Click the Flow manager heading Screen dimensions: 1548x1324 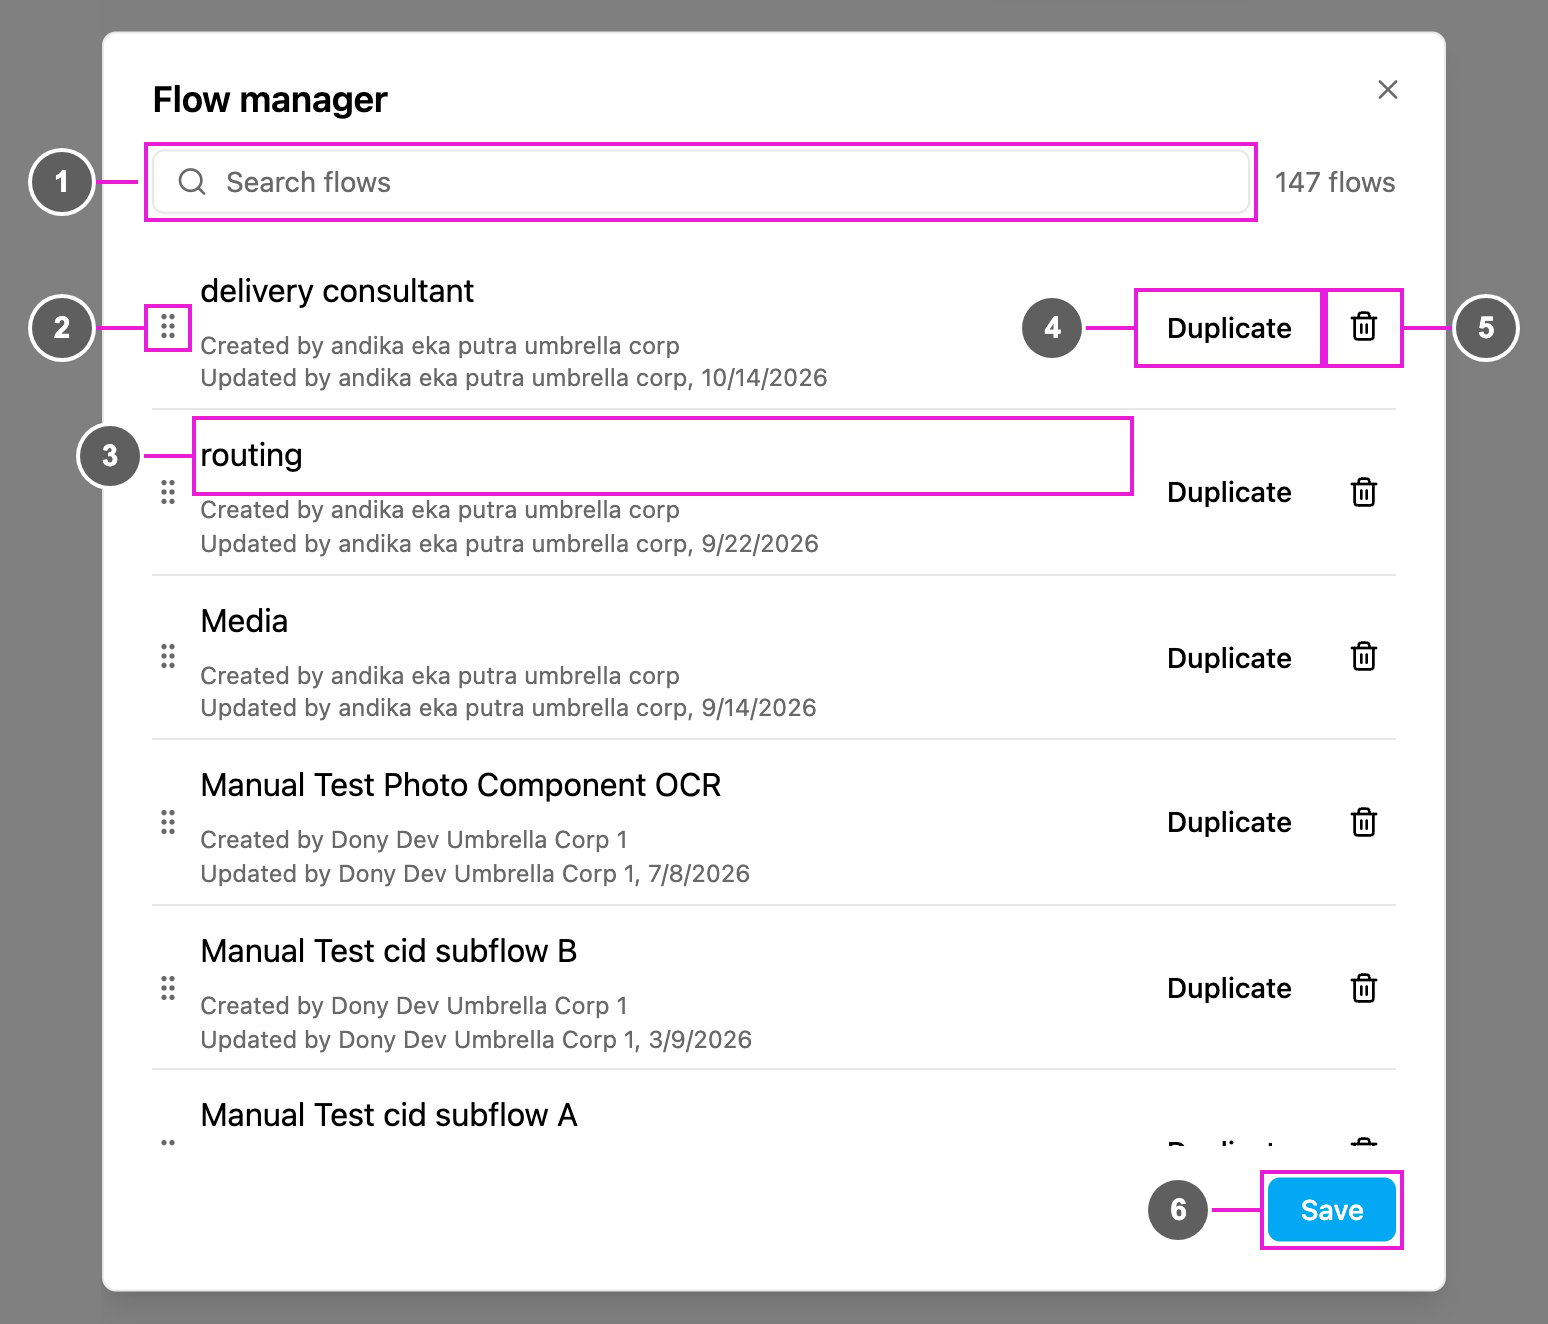coord(270,100)
